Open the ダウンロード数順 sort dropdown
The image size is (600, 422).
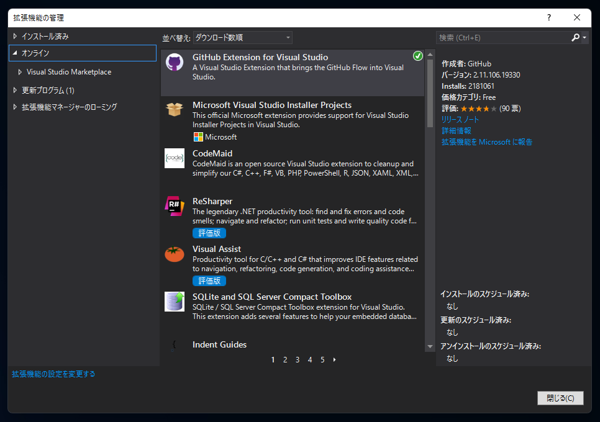(243, 37)
